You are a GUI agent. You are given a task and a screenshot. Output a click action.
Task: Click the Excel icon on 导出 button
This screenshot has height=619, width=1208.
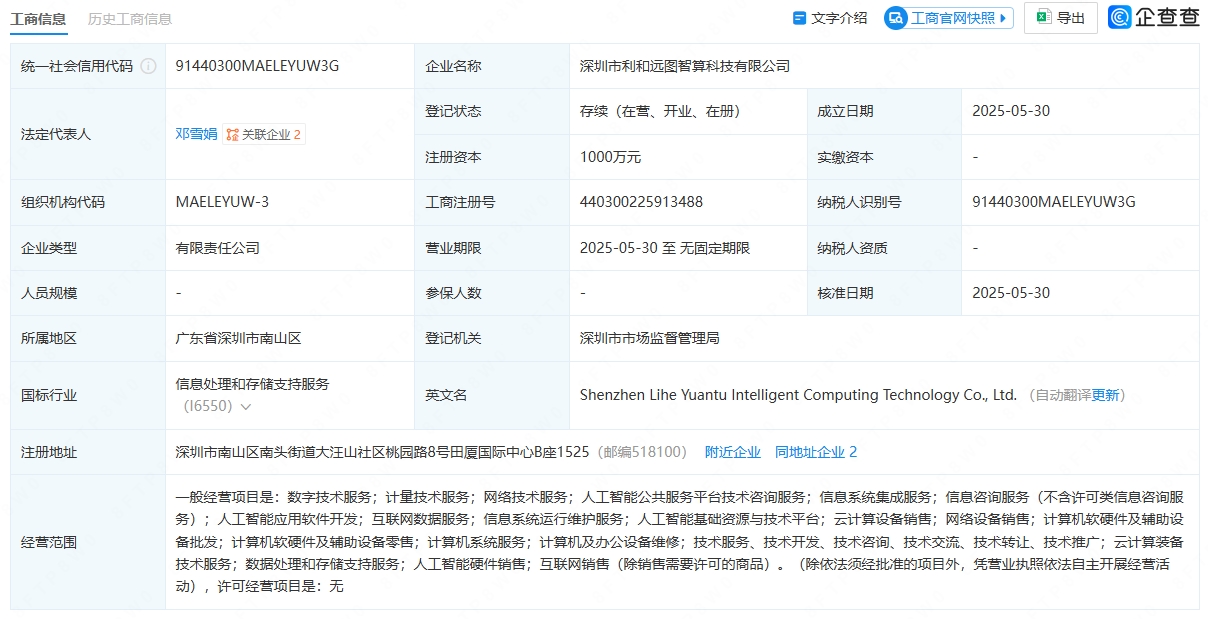click(1043, 18)
